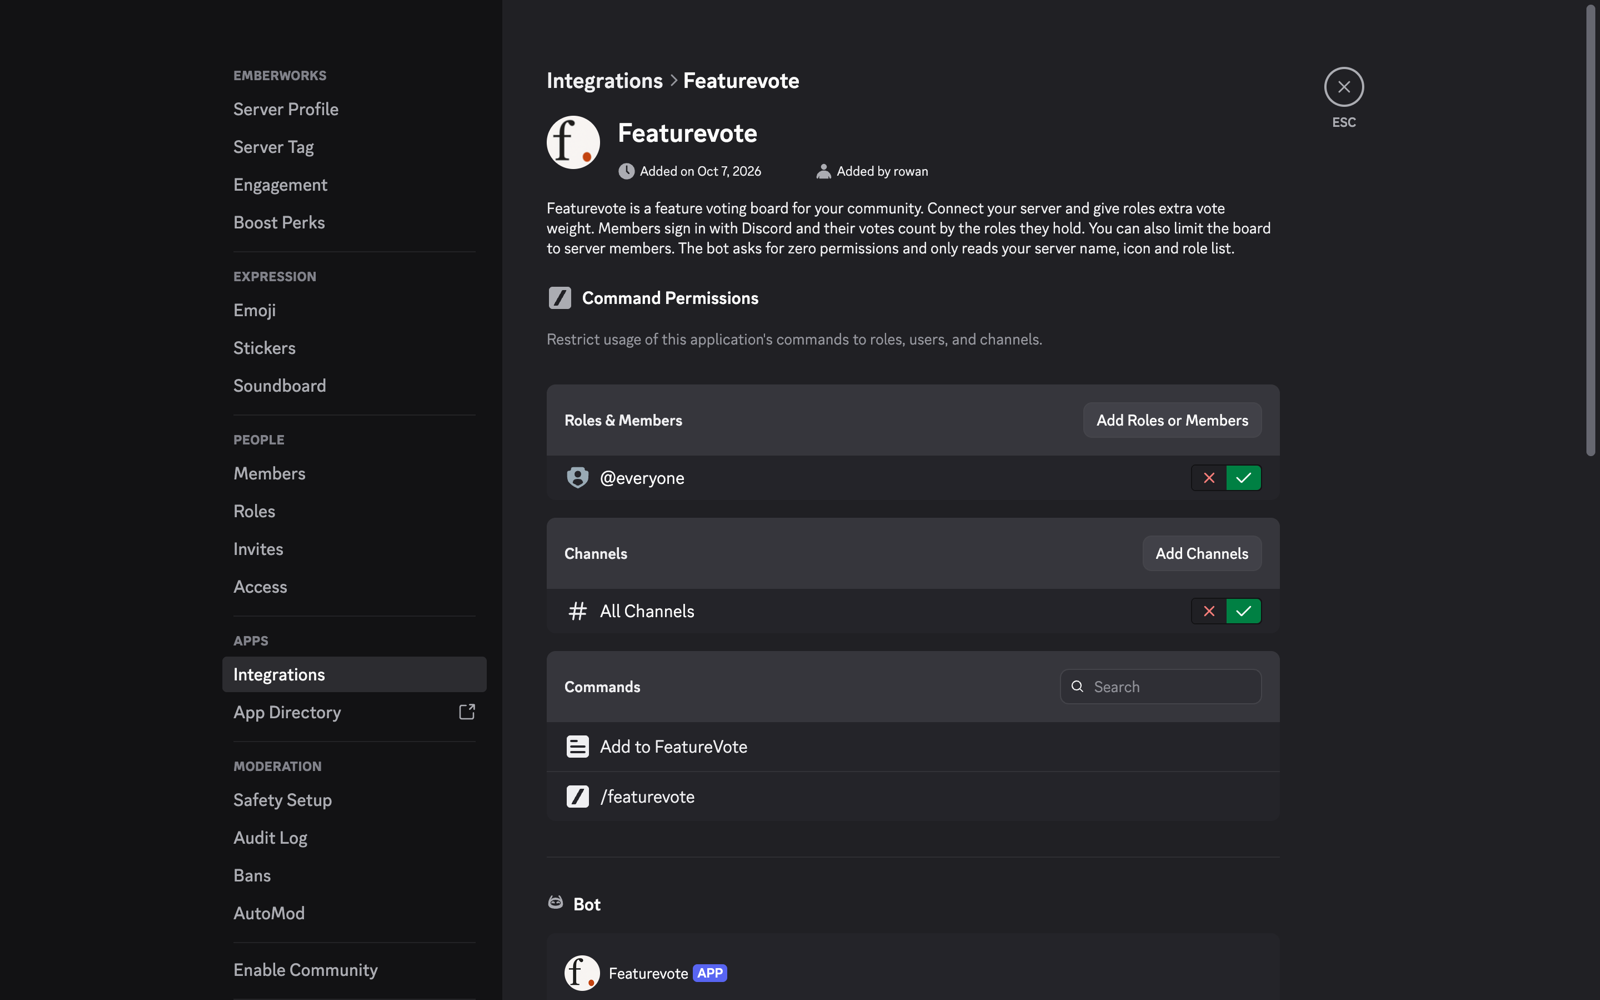Open Boost Perks page
This screenshot has width=1600, height=1000.
(x=354, y=223)
